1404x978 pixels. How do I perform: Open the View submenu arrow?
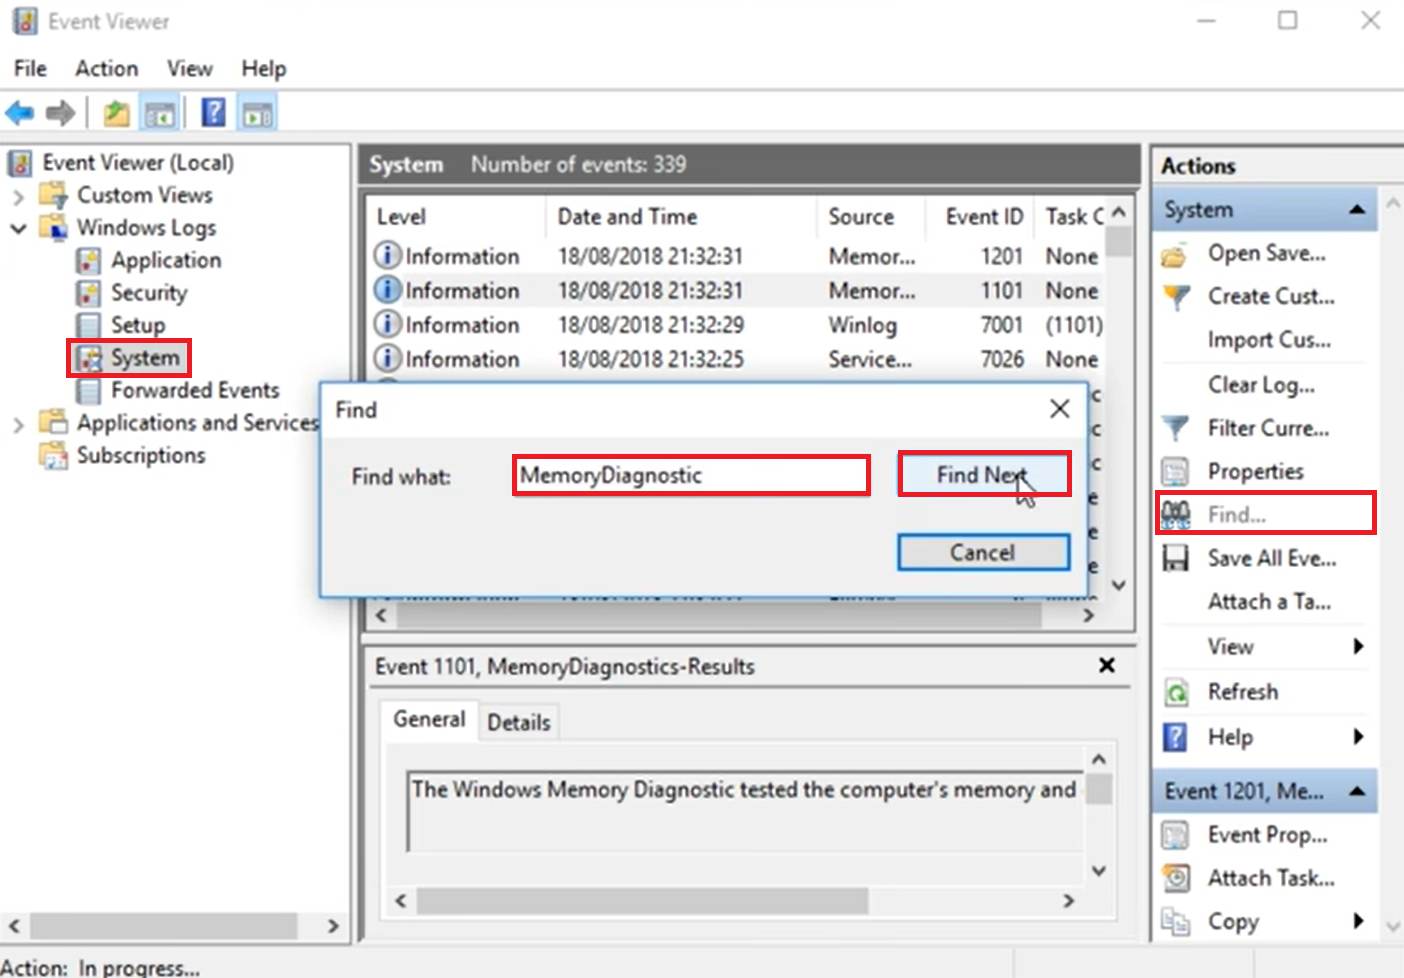(1360, 646)
